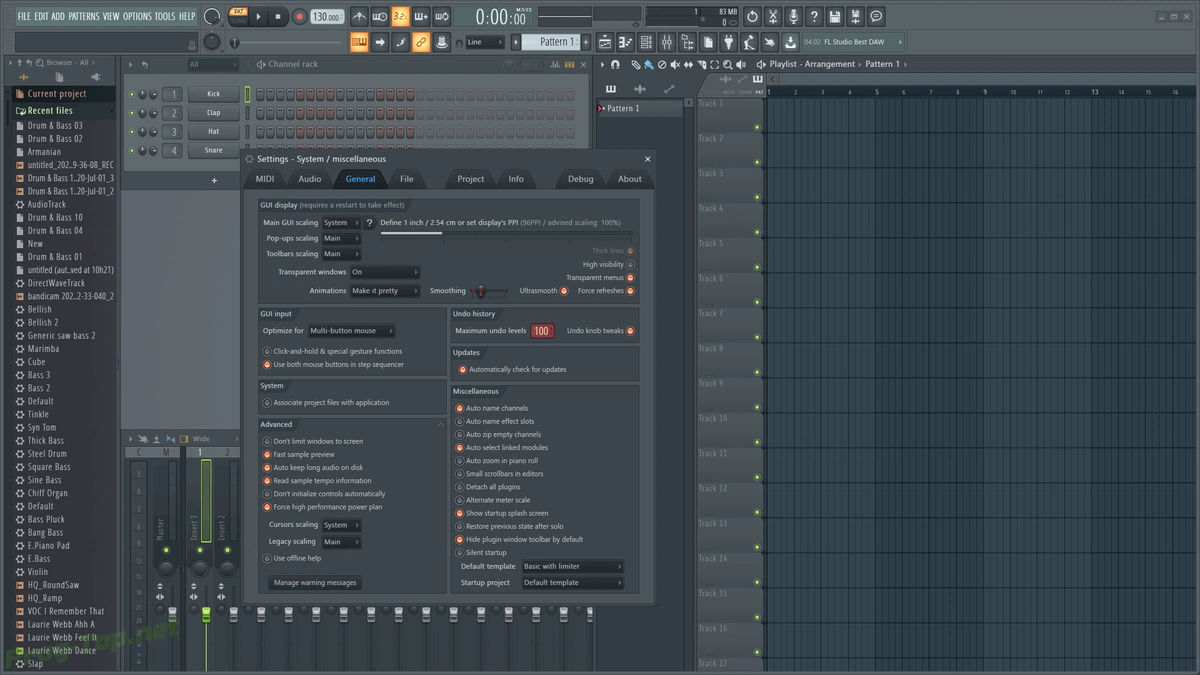The height and width of the screenshot is (675, 1200).
Task: Switch to the Project settings tab
Action: (471, 179)
